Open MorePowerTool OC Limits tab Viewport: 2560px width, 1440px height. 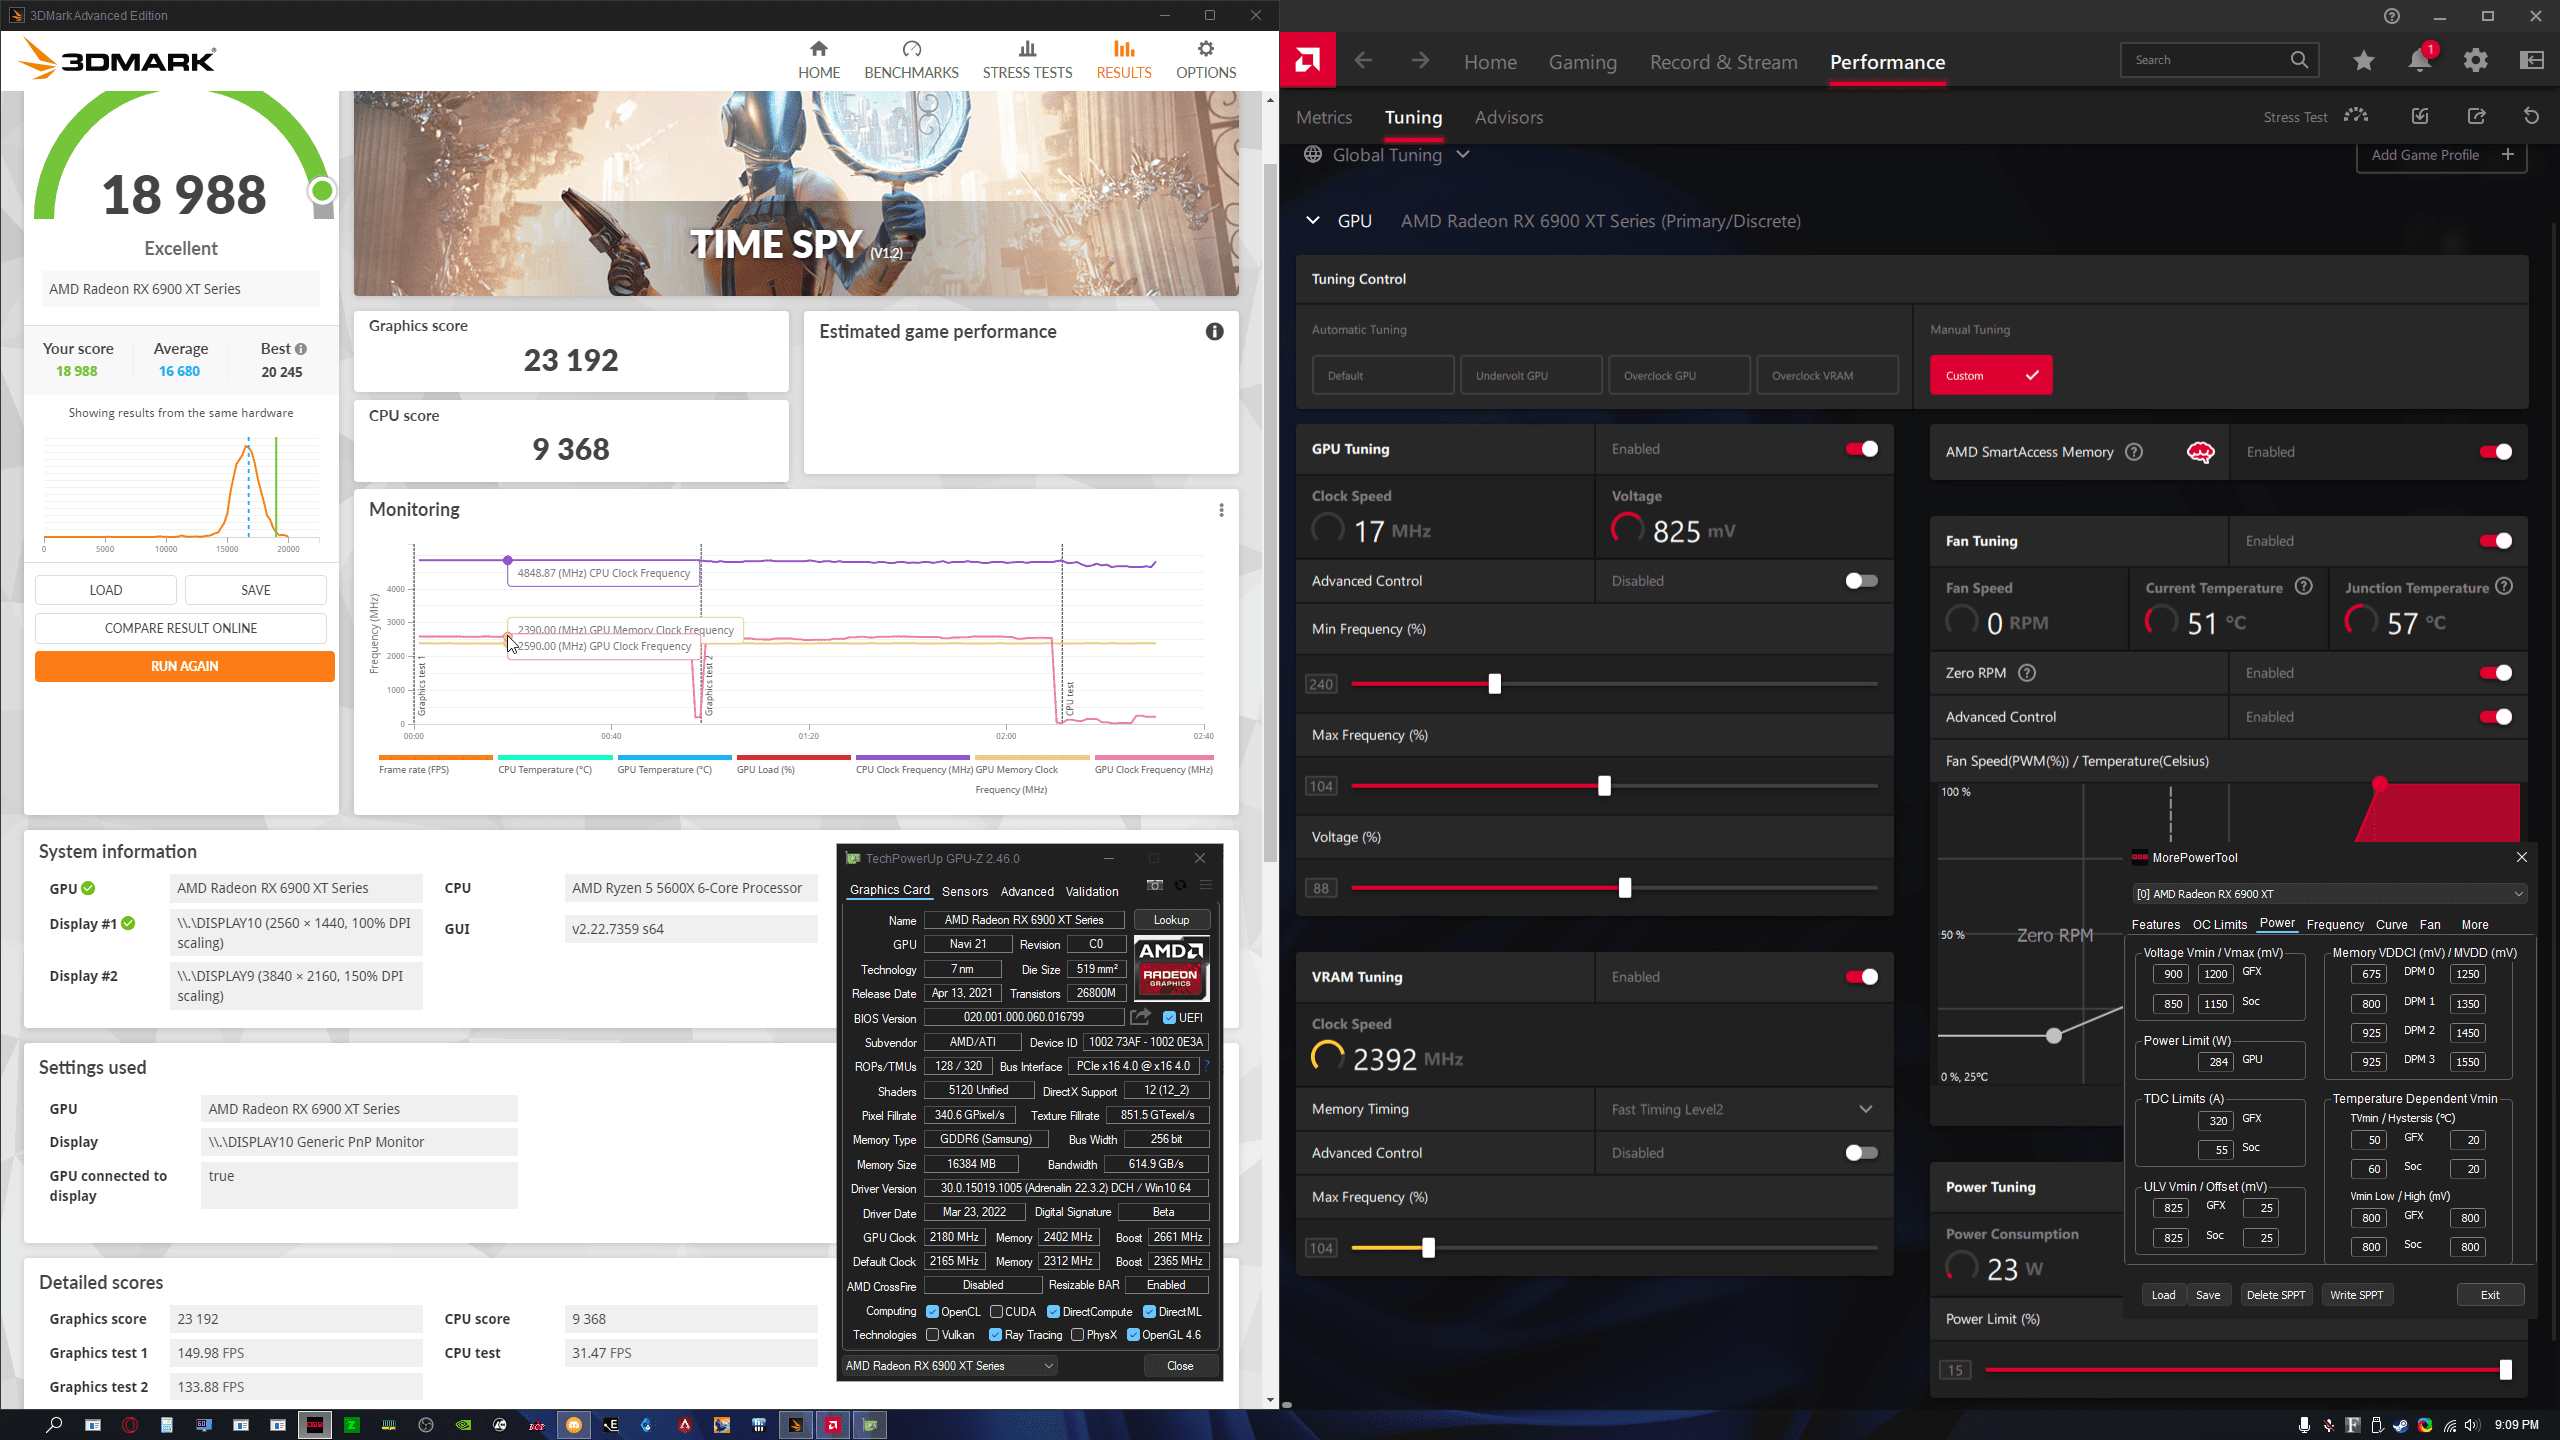[2219, 925]
